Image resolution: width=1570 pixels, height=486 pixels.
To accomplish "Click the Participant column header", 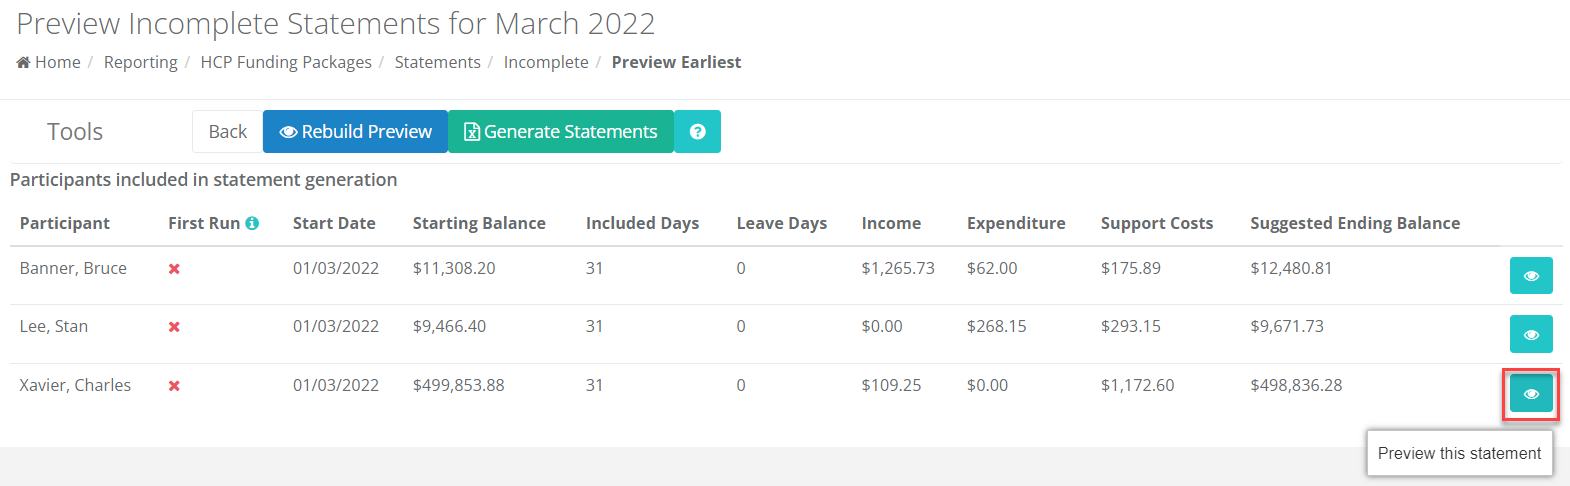I will (65, 223).
